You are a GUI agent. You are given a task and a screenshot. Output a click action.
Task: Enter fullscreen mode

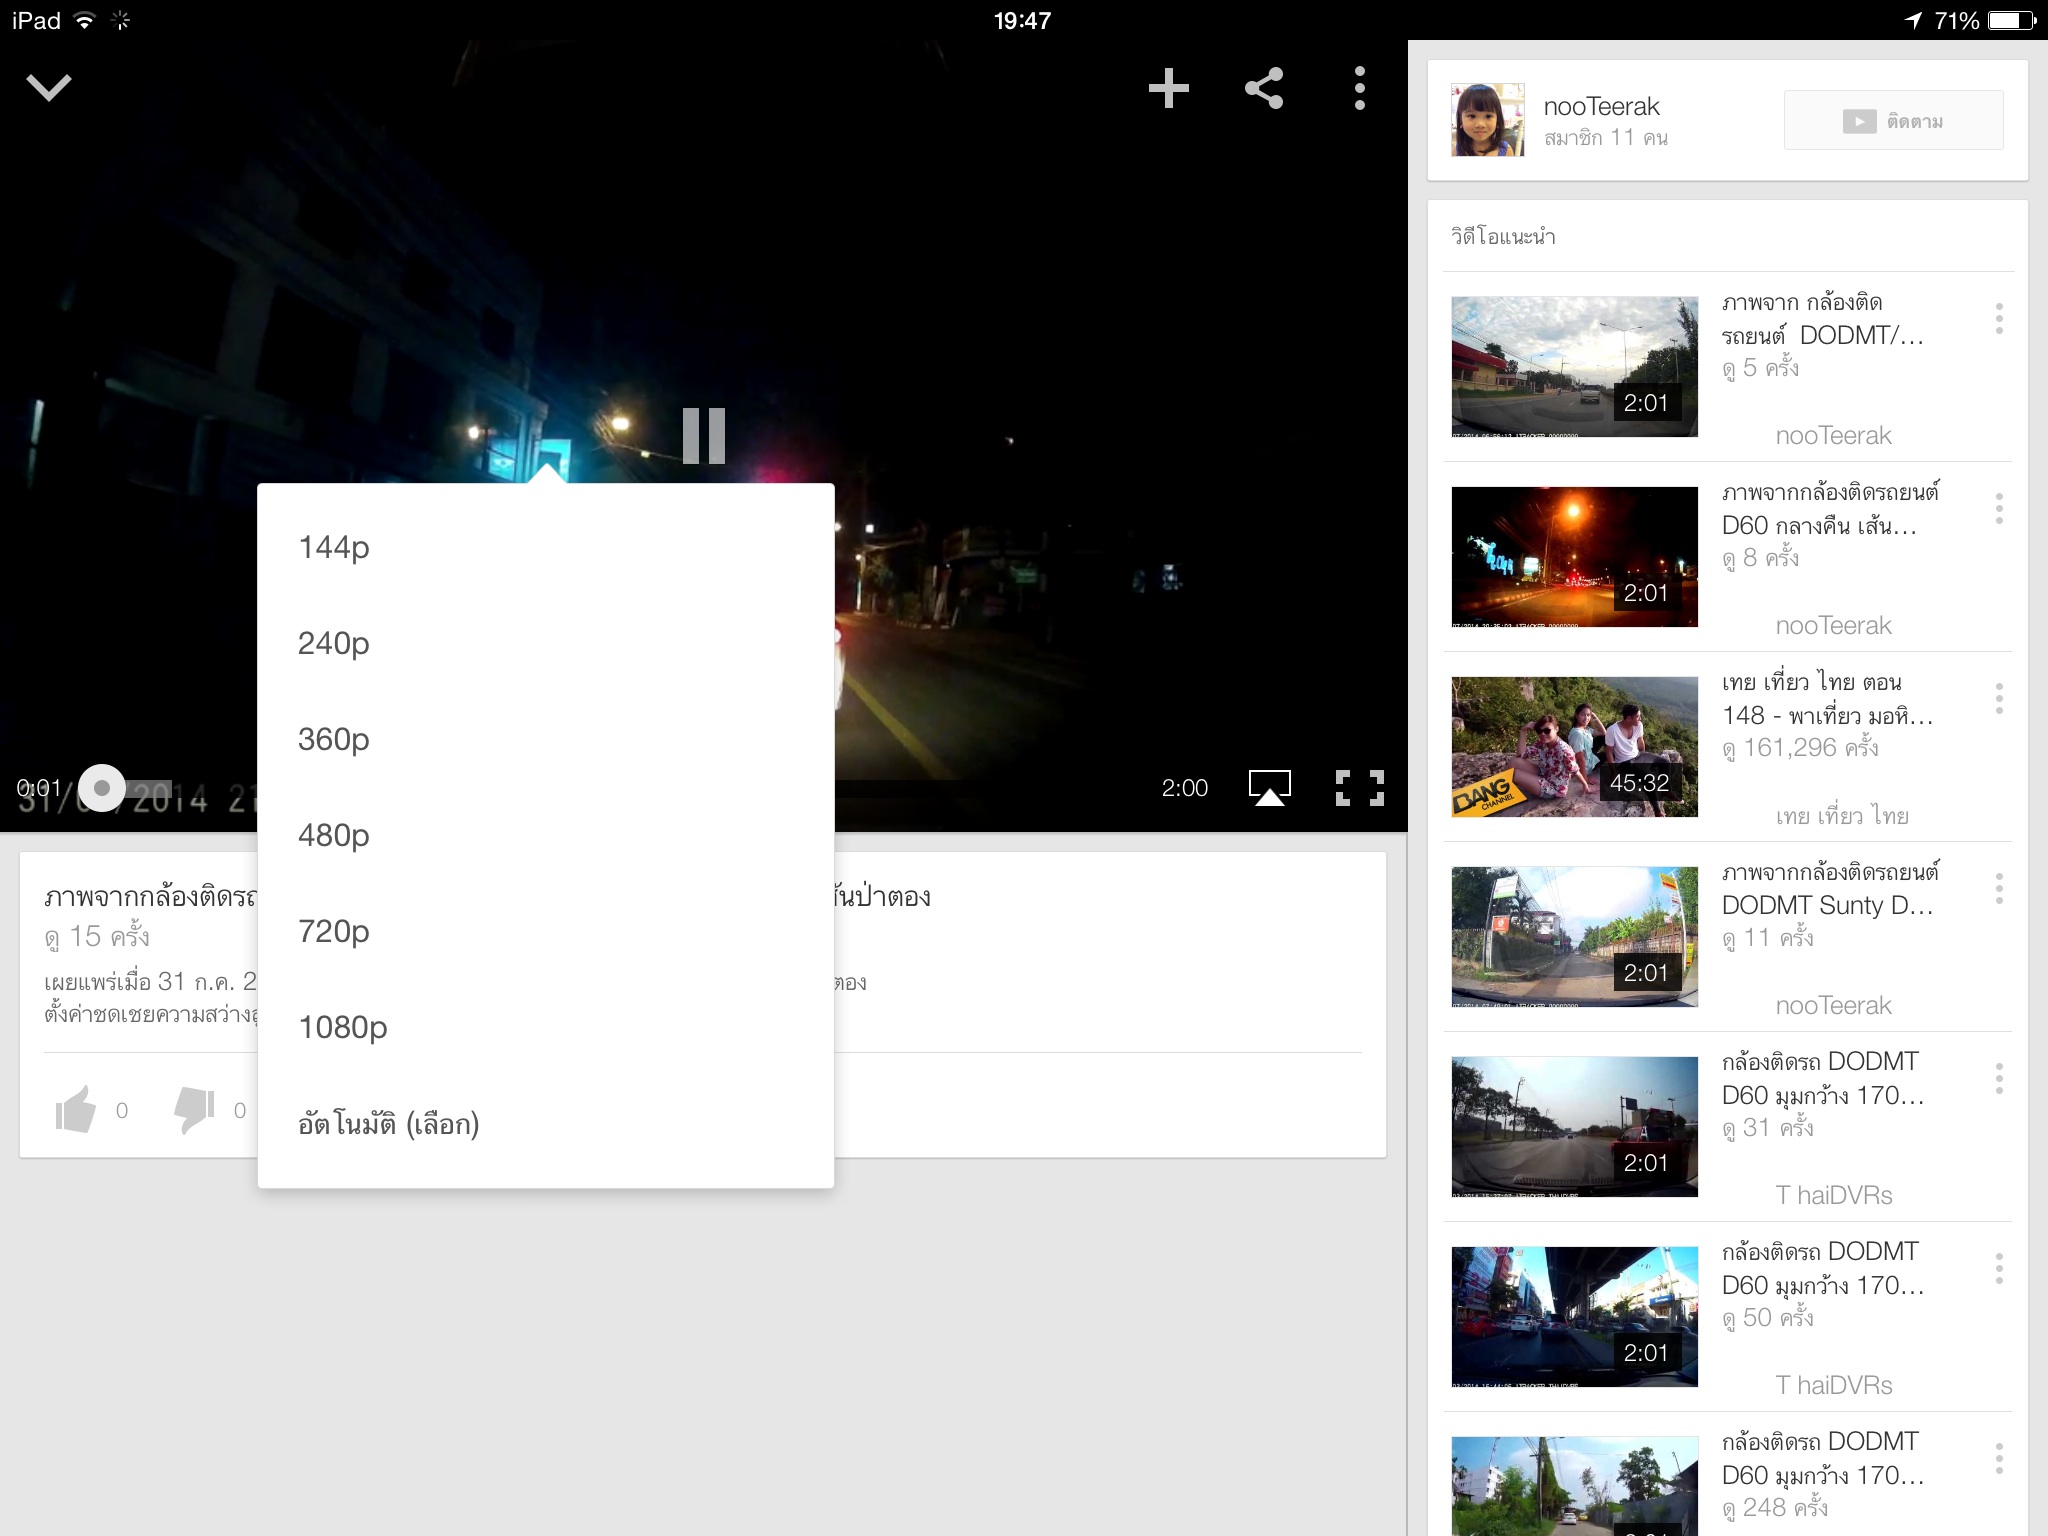click(1359, 788)
